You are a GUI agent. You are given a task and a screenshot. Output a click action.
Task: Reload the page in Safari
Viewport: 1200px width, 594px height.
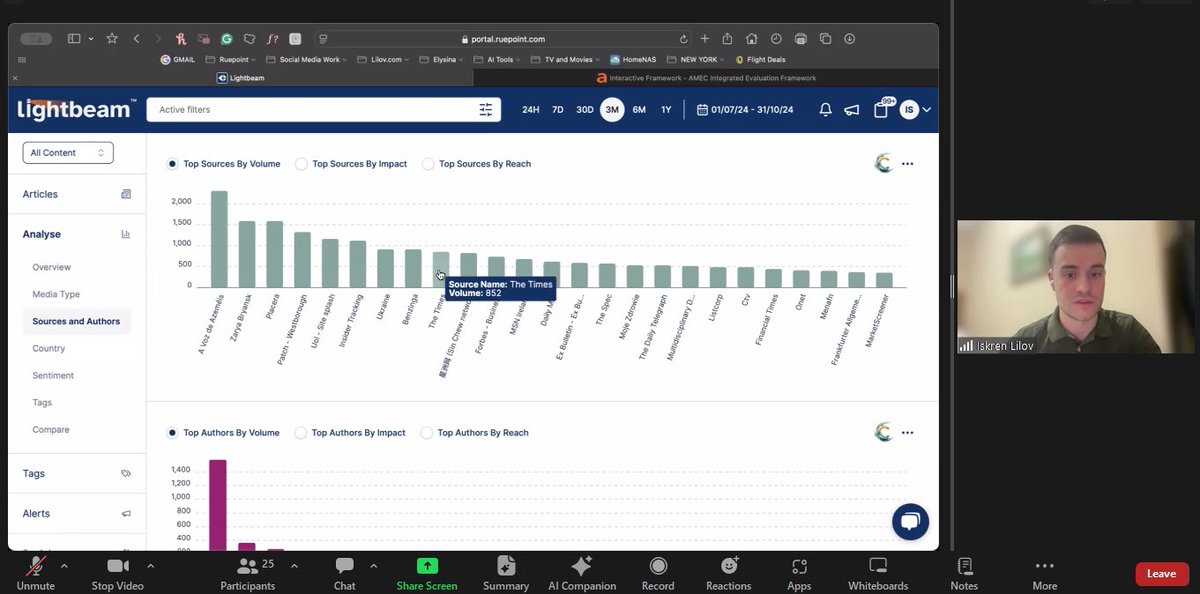click(683, 39)
